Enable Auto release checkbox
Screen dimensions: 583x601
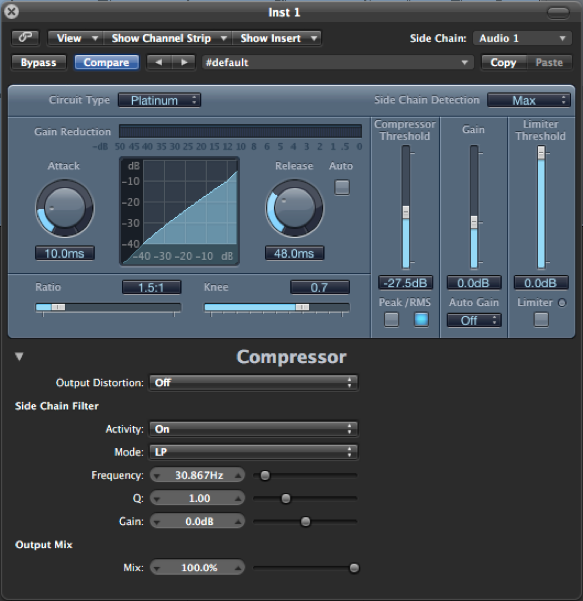342,187
